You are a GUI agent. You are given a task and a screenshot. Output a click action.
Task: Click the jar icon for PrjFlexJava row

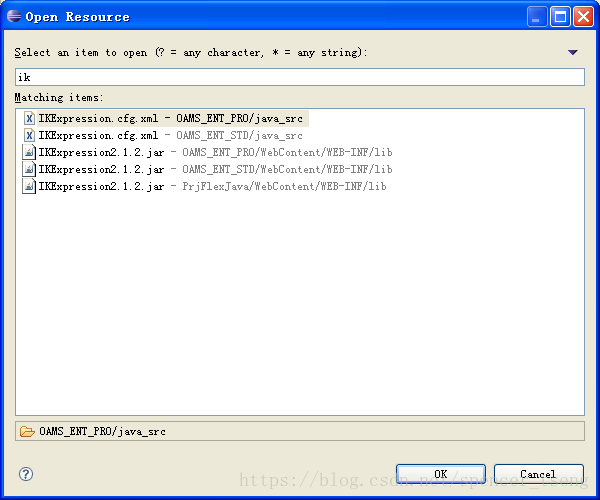click(x=29, y=186)
